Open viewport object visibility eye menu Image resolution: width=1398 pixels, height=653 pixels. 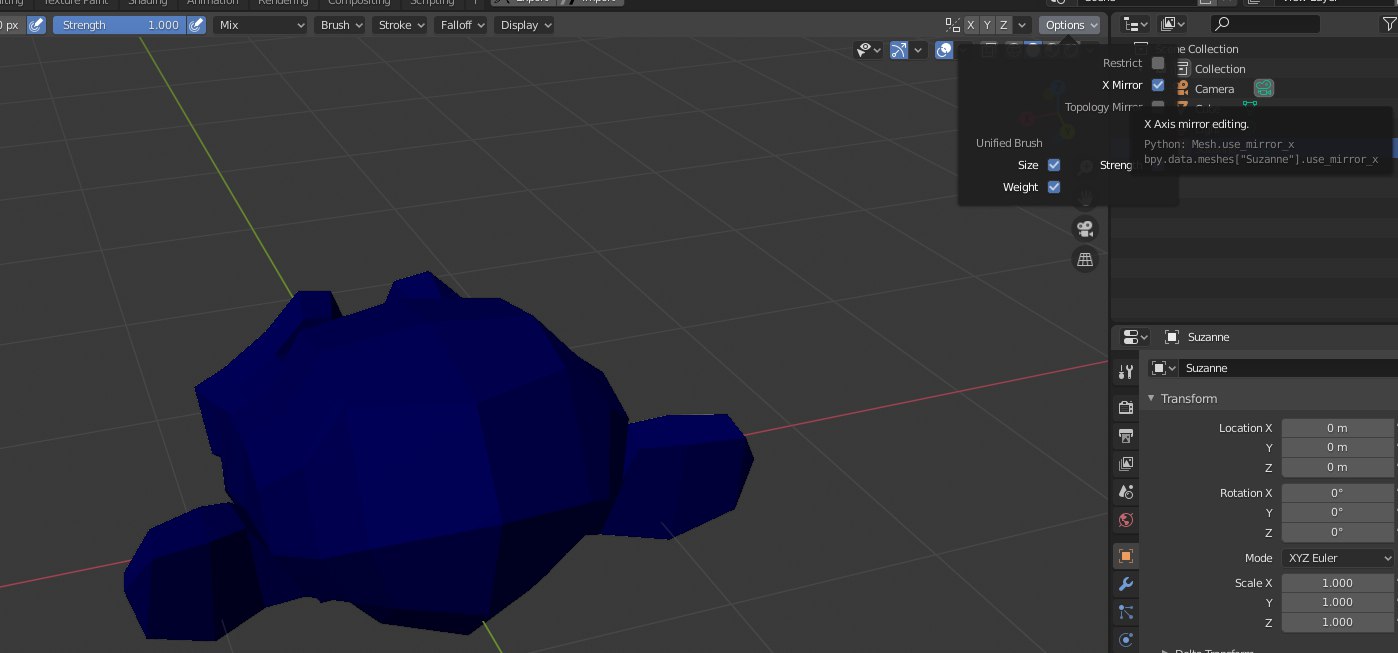tap(869, 50)
